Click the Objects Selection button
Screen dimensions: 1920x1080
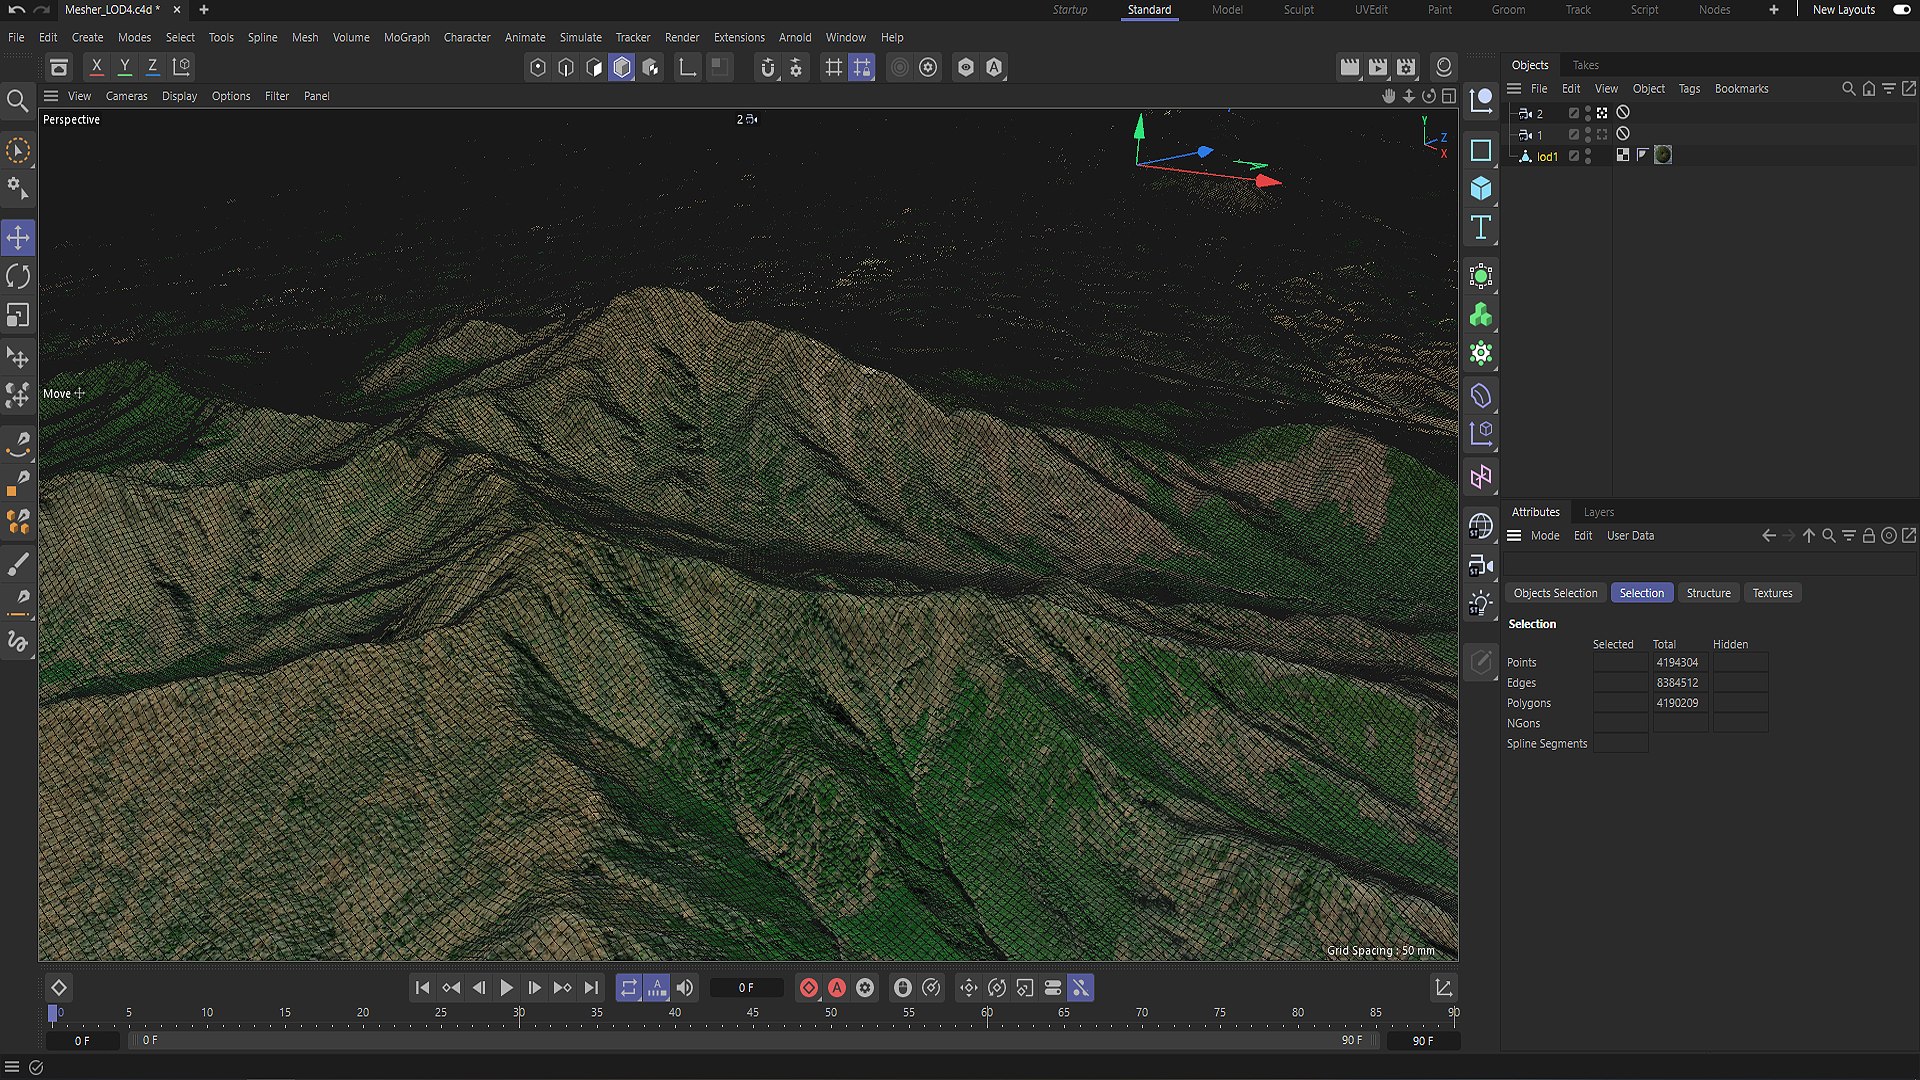point(1555,593)
